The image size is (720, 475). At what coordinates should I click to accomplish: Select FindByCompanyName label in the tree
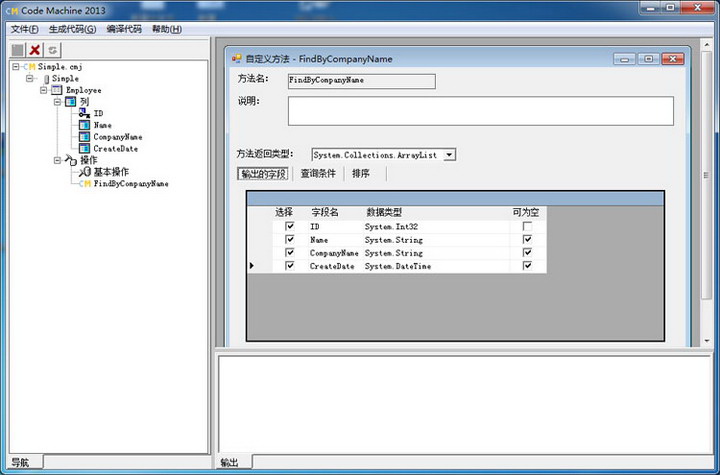pyautogui.click(x=131, y=184)
